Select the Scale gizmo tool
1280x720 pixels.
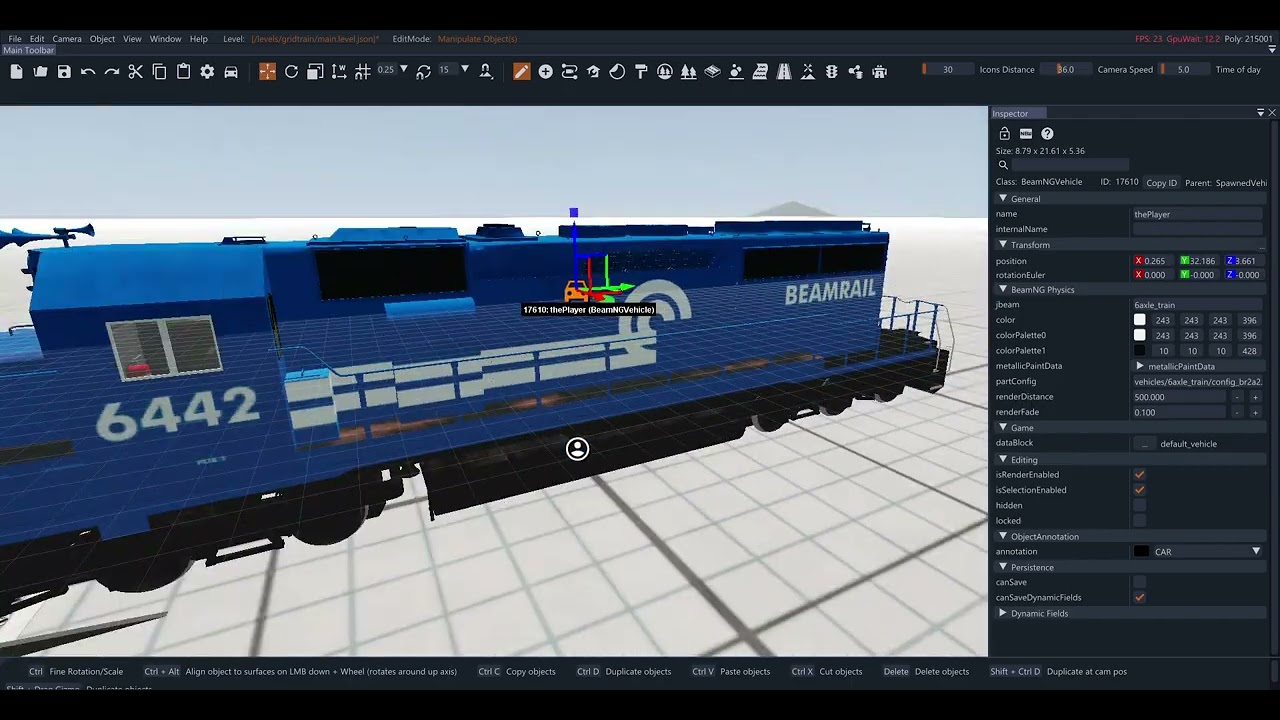click(315, 71)
